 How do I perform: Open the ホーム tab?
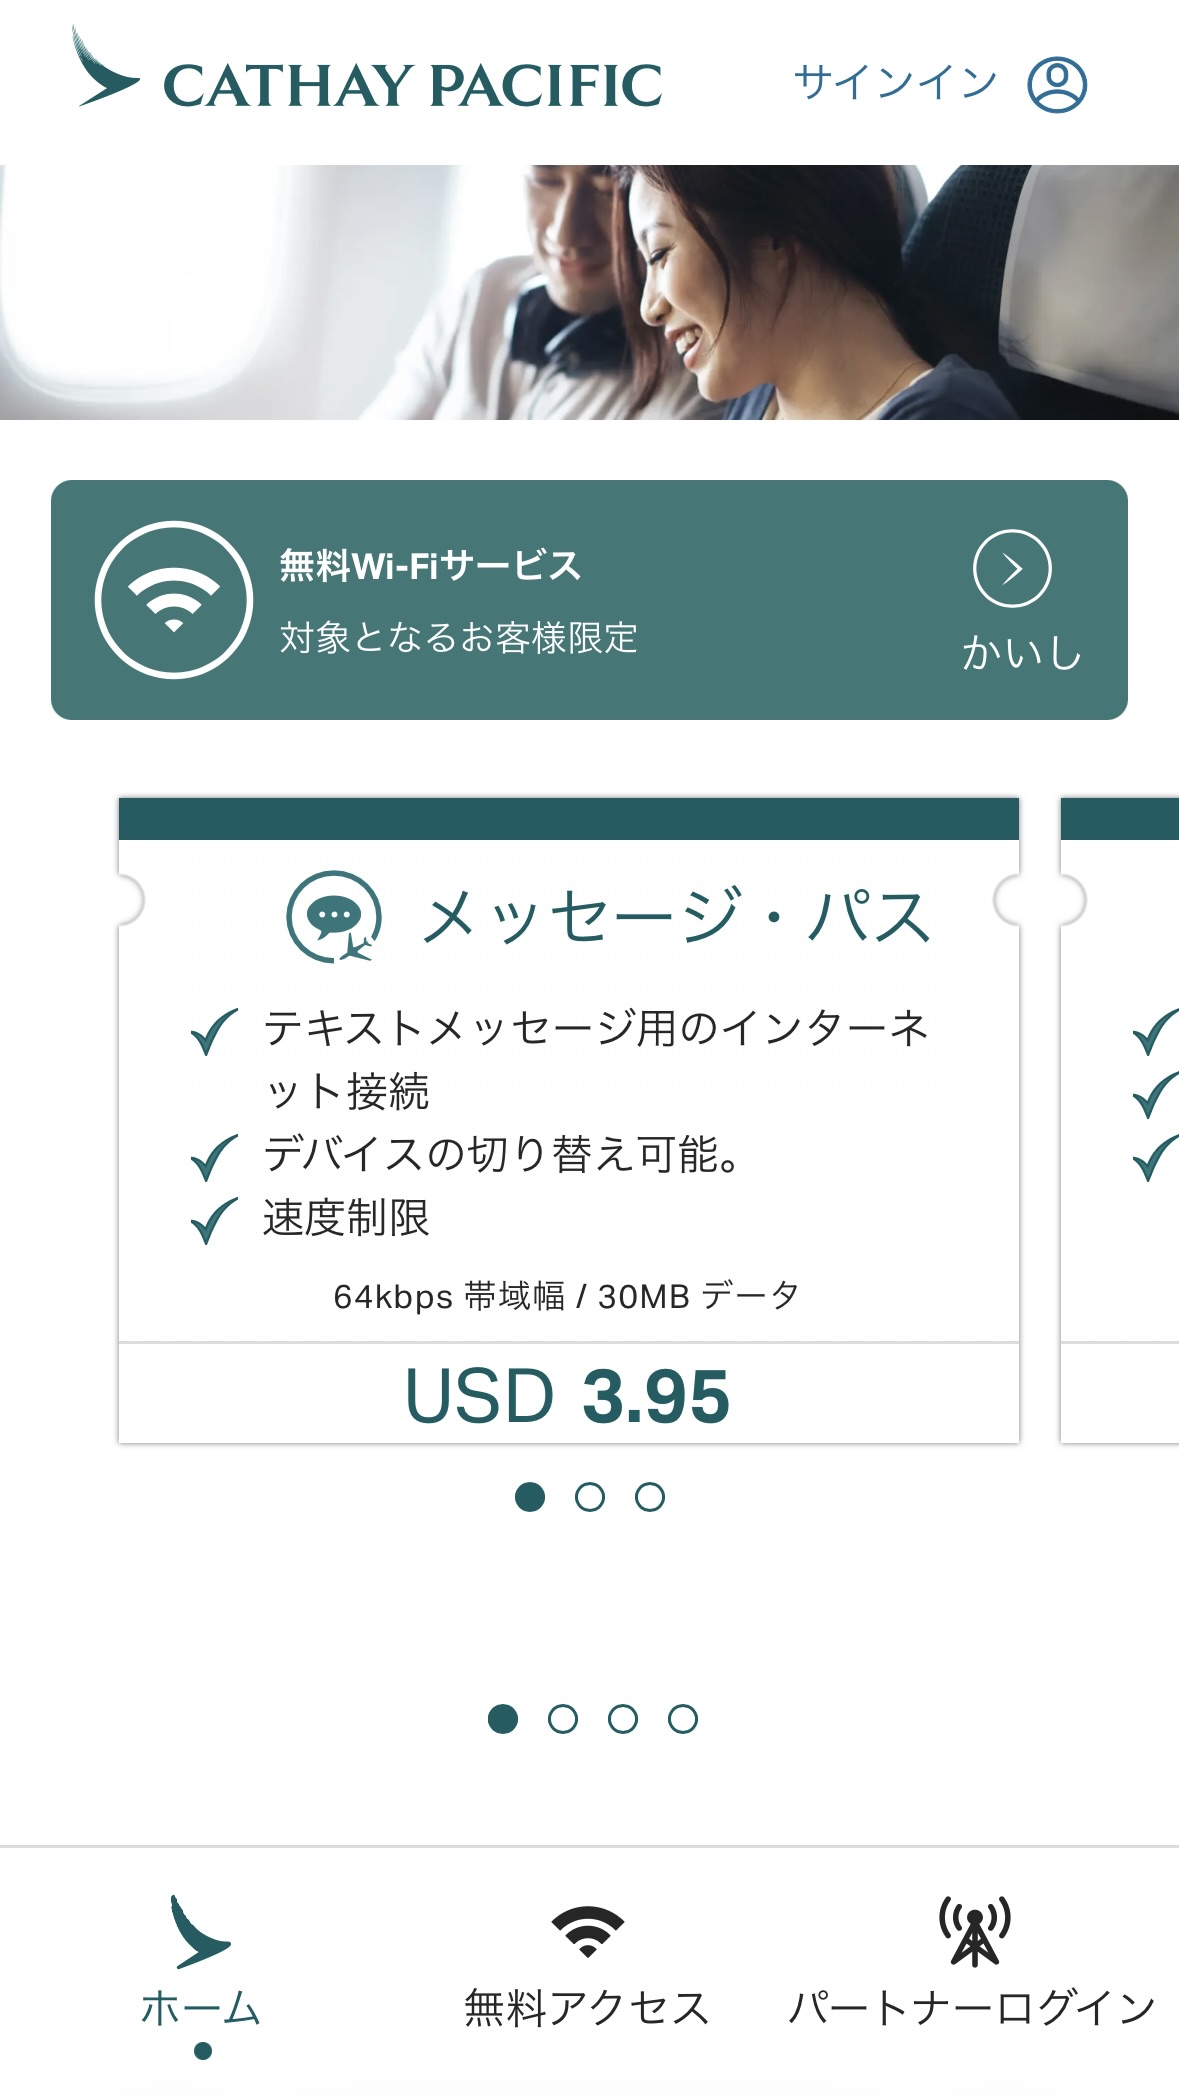[201, 2008]
